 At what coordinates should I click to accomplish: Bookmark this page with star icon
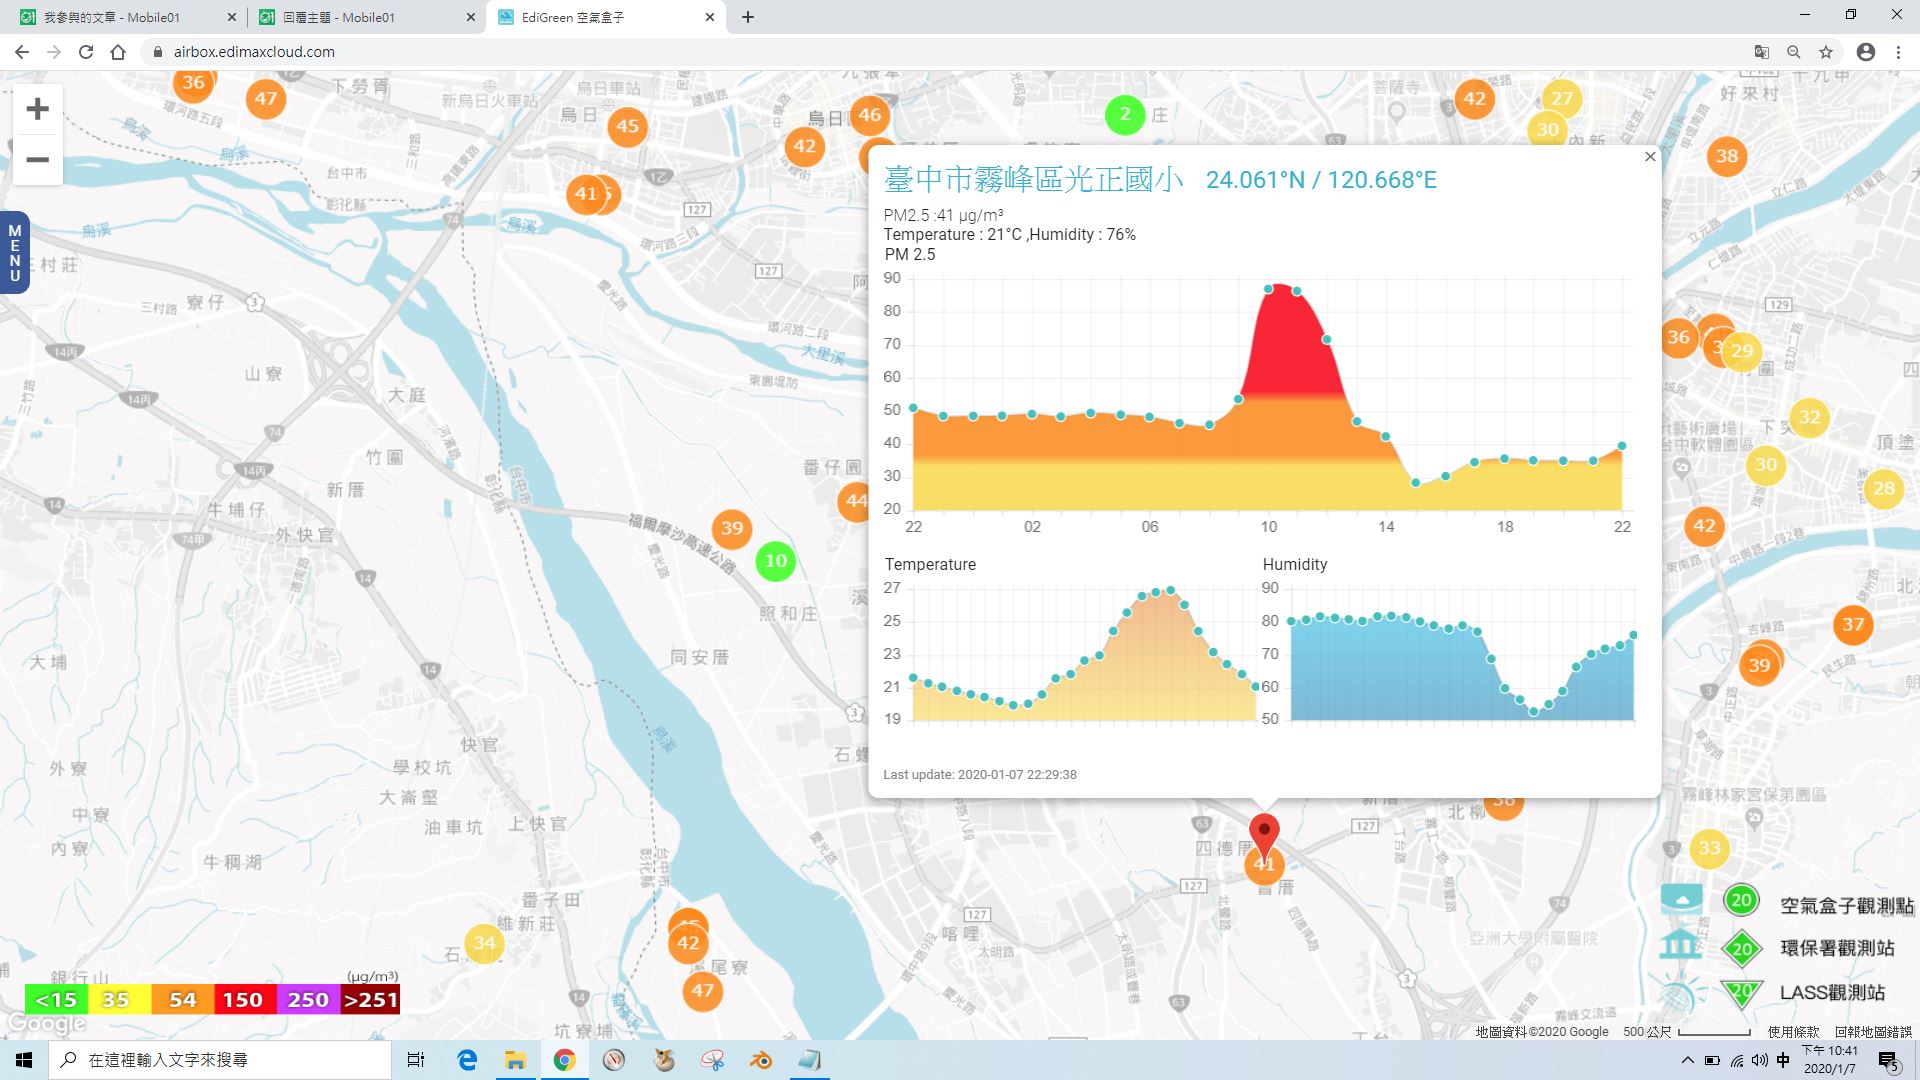(1826, 52)
